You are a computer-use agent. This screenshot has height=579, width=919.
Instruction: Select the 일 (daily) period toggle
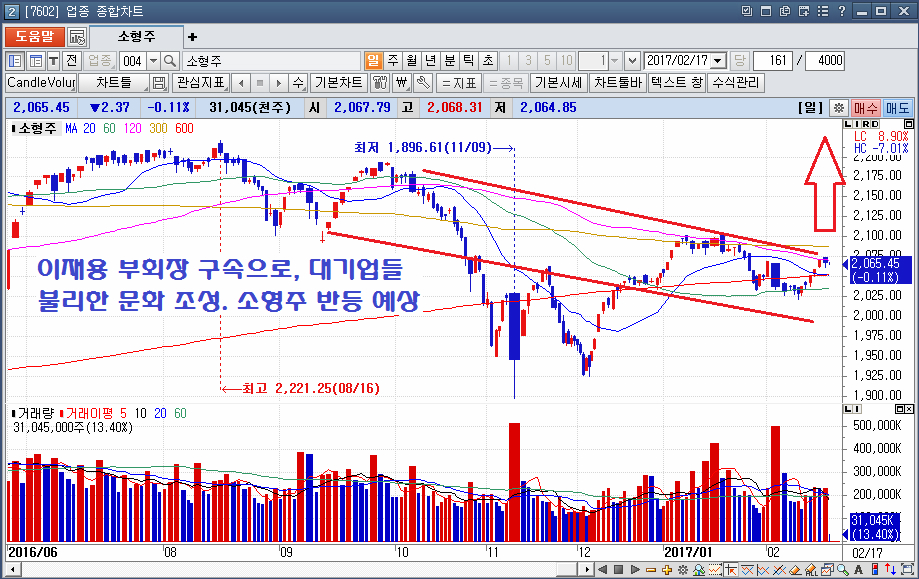pyautogui.click(x=373, y=60)
